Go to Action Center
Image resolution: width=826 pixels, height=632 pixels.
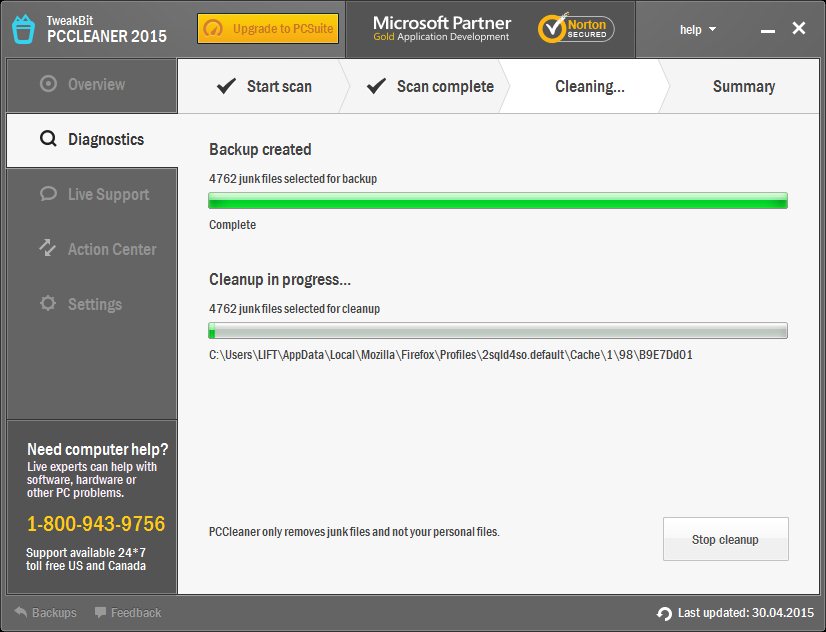[x=92, y=249]
